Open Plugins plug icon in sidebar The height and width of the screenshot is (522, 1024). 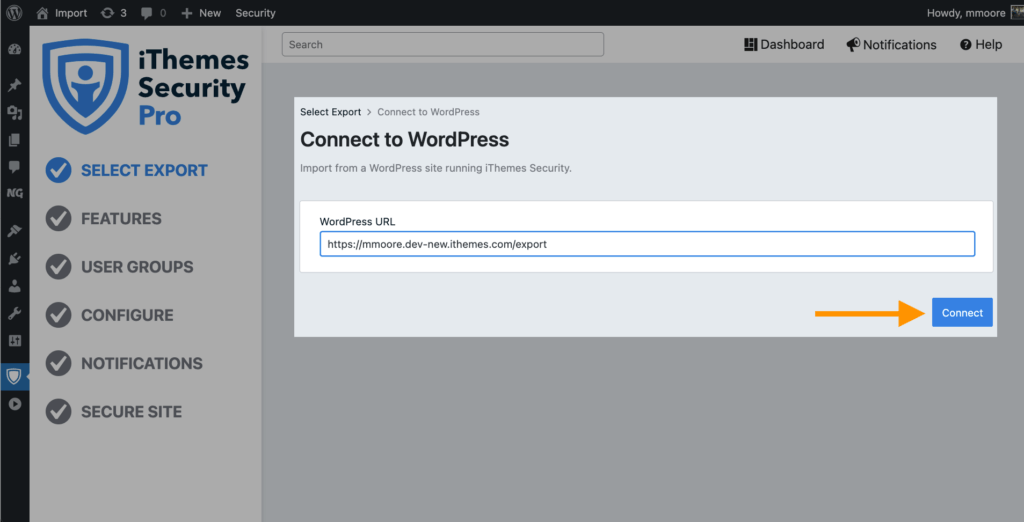click(14, 259)
